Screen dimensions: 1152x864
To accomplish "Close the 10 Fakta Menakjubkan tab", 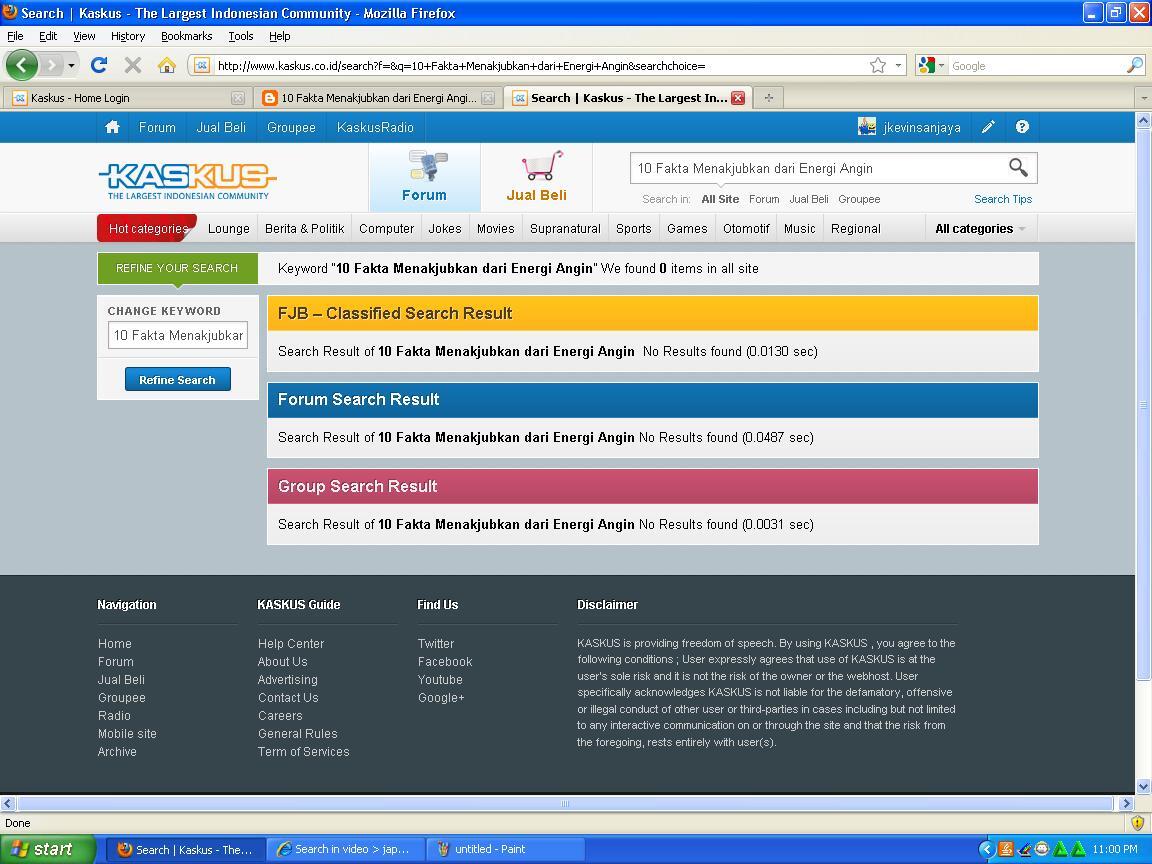I will point(488,98).
